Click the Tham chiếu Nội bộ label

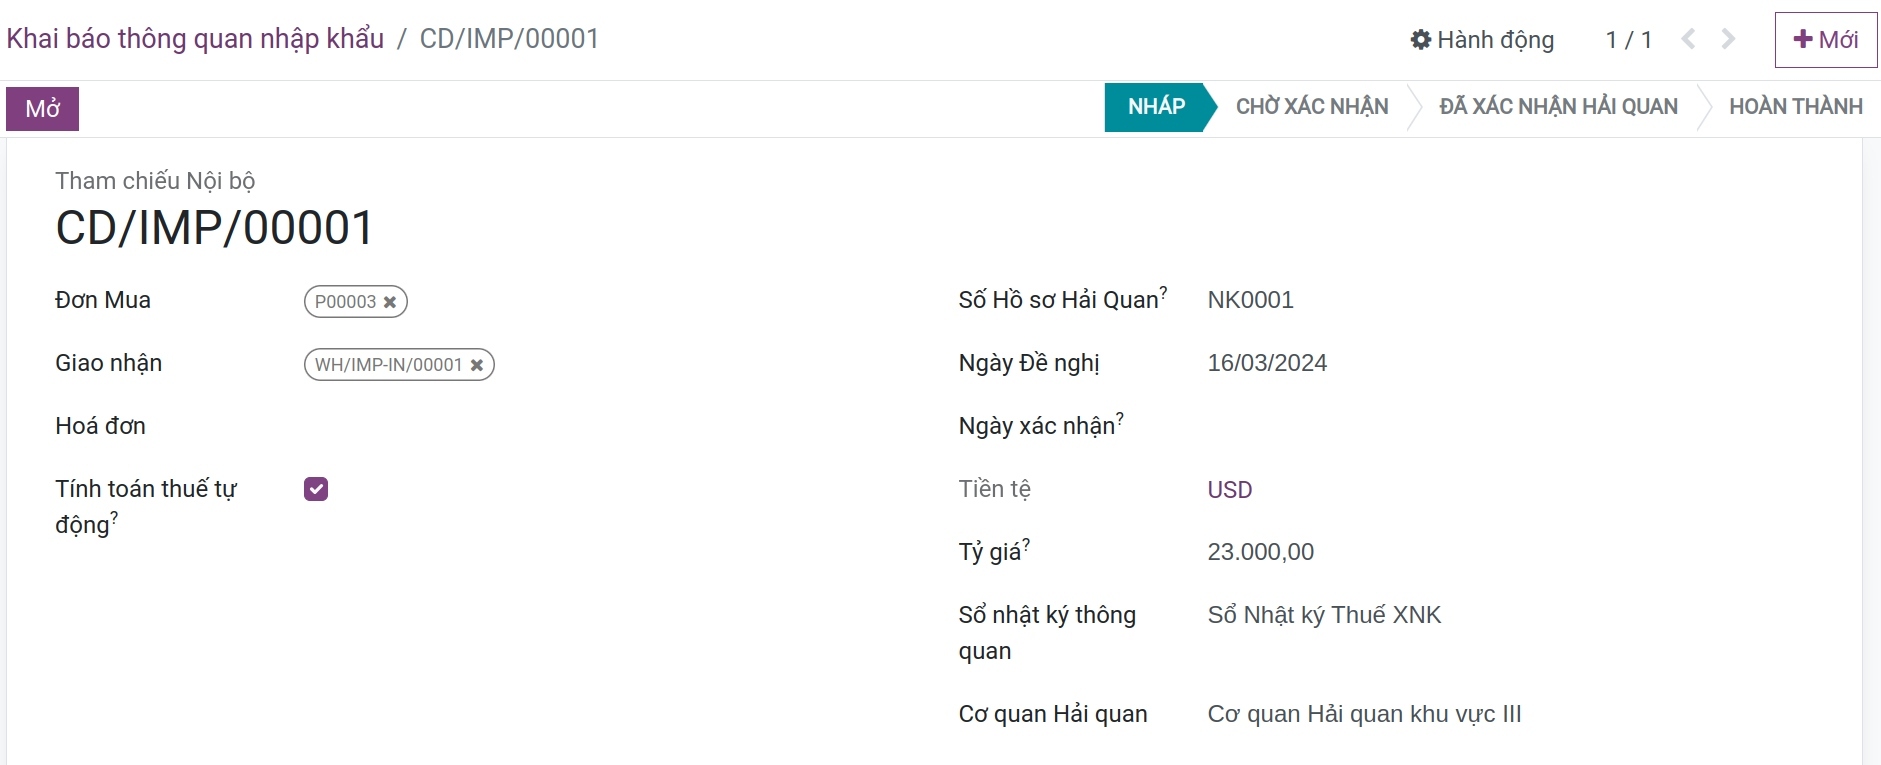pos(155,181)
